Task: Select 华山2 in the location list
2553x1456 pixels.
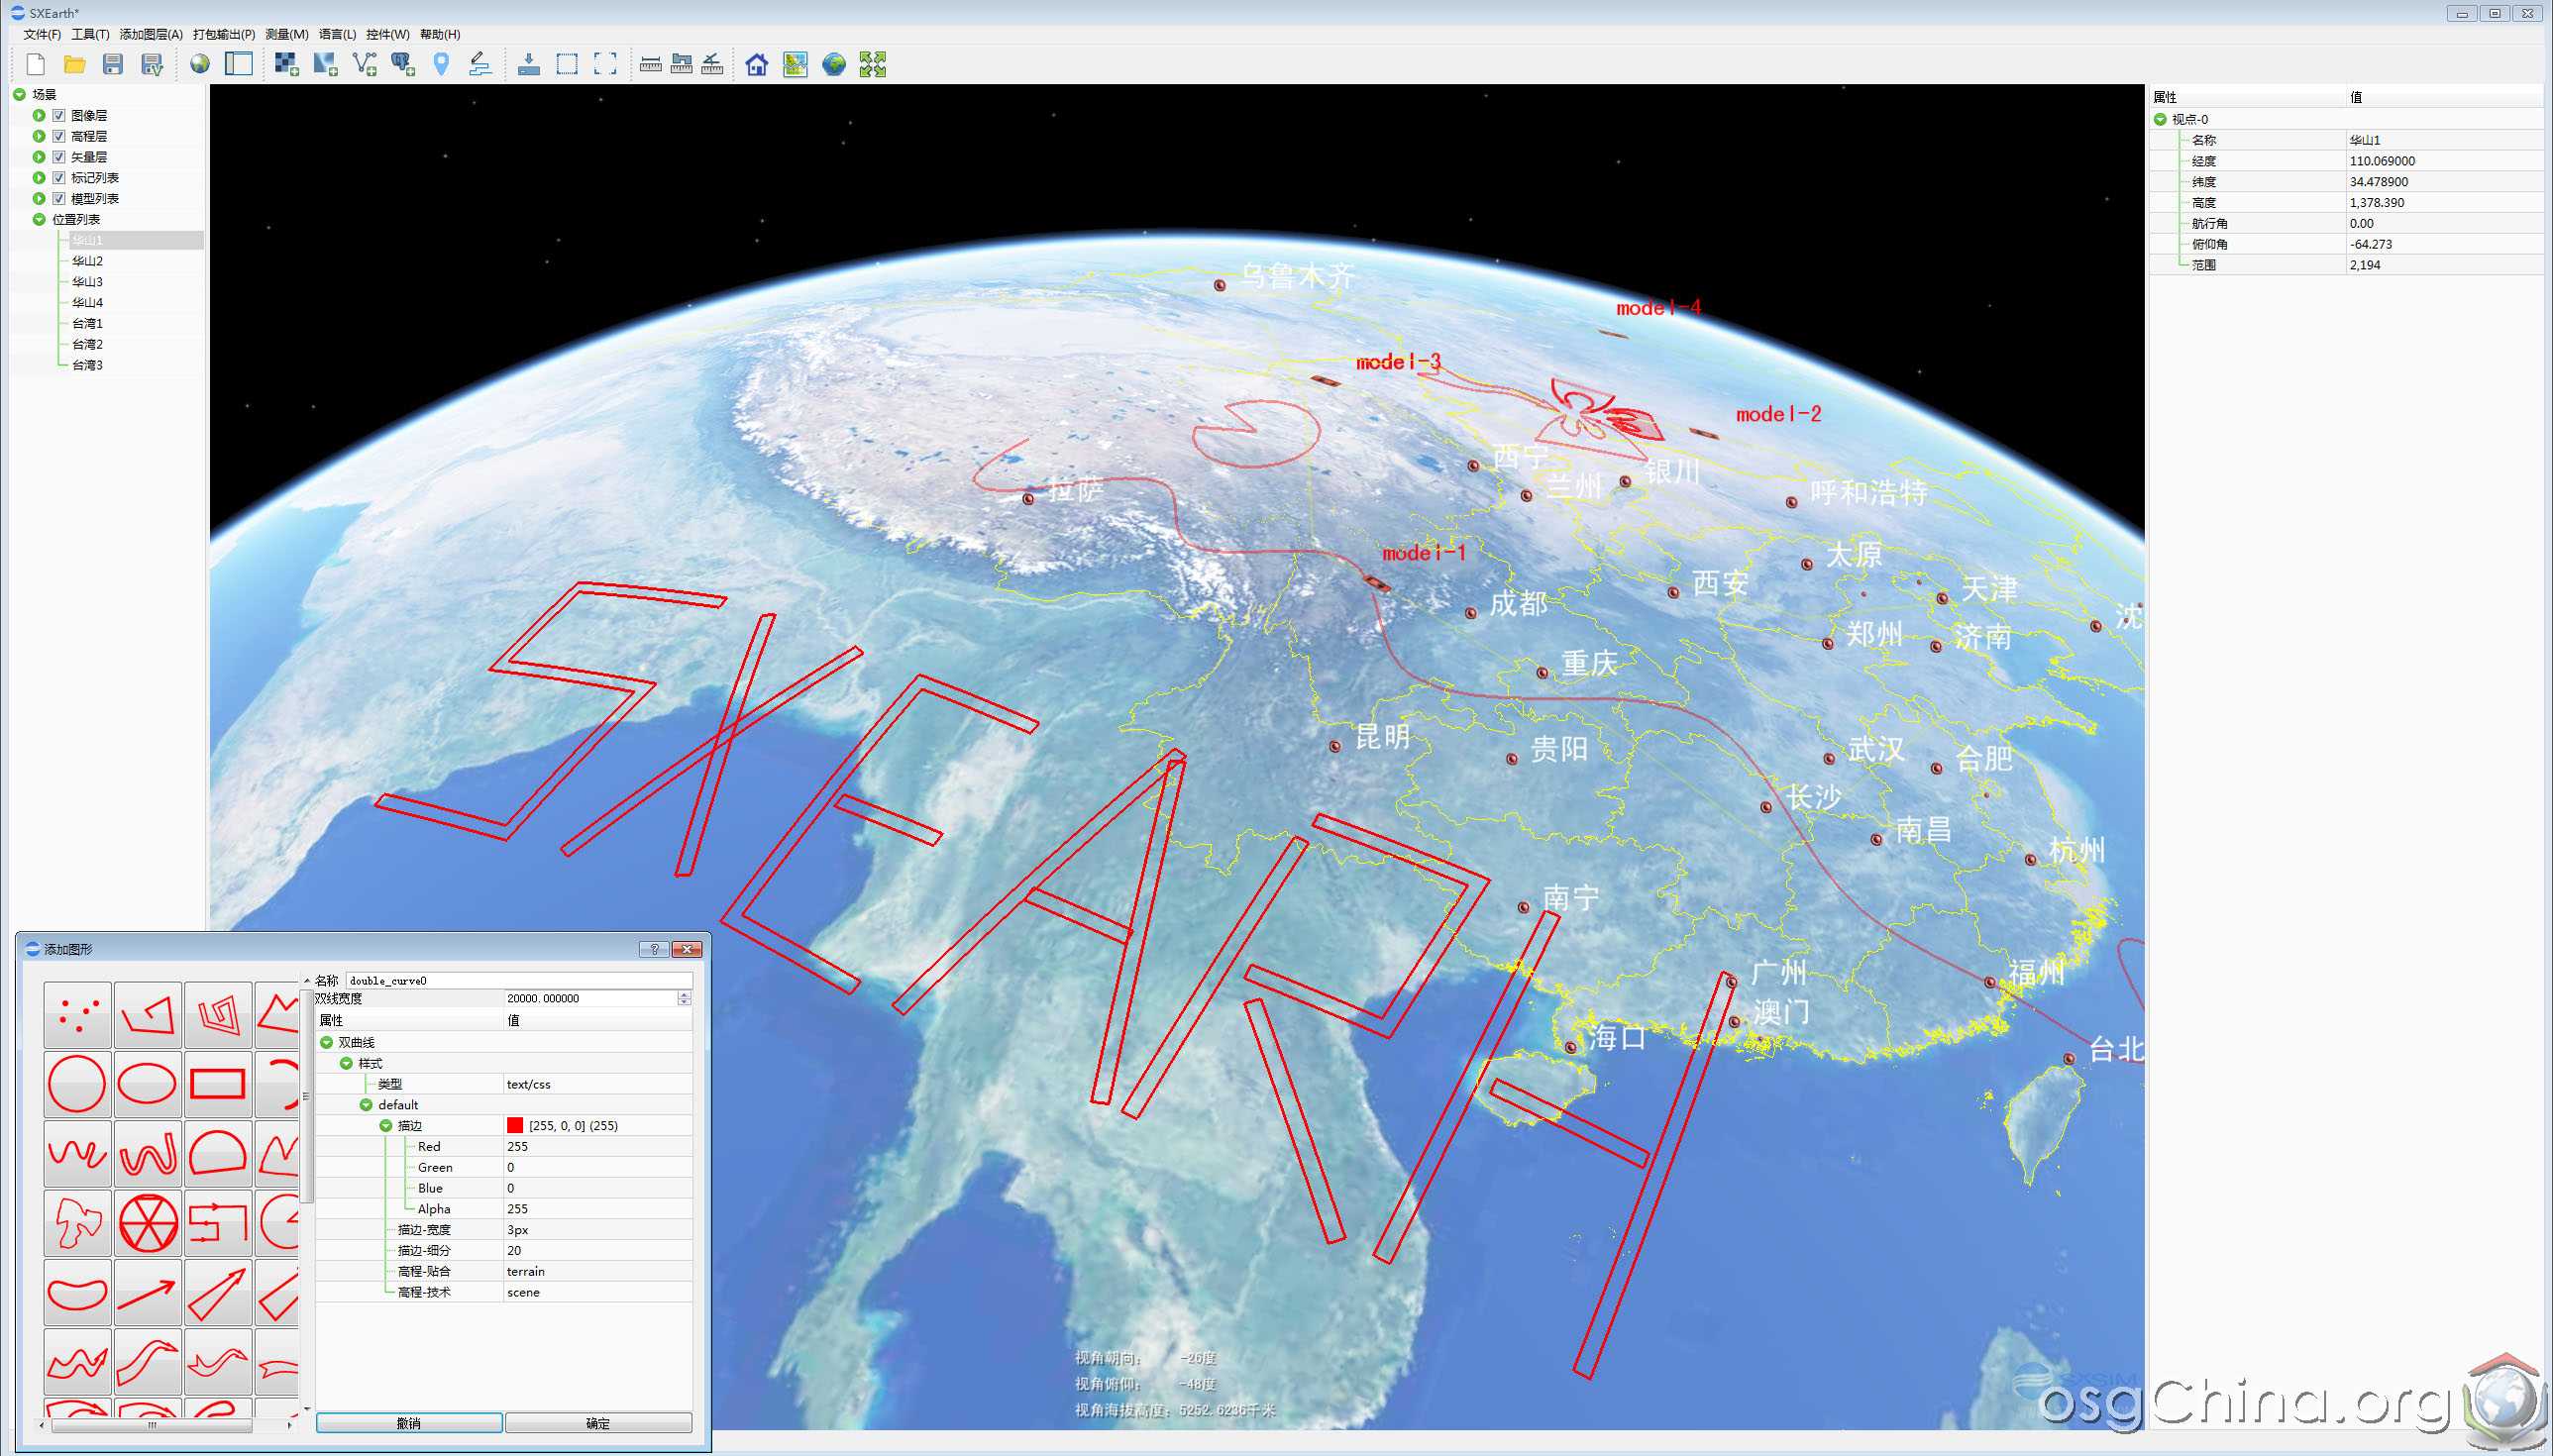Action: pos(87,261)
